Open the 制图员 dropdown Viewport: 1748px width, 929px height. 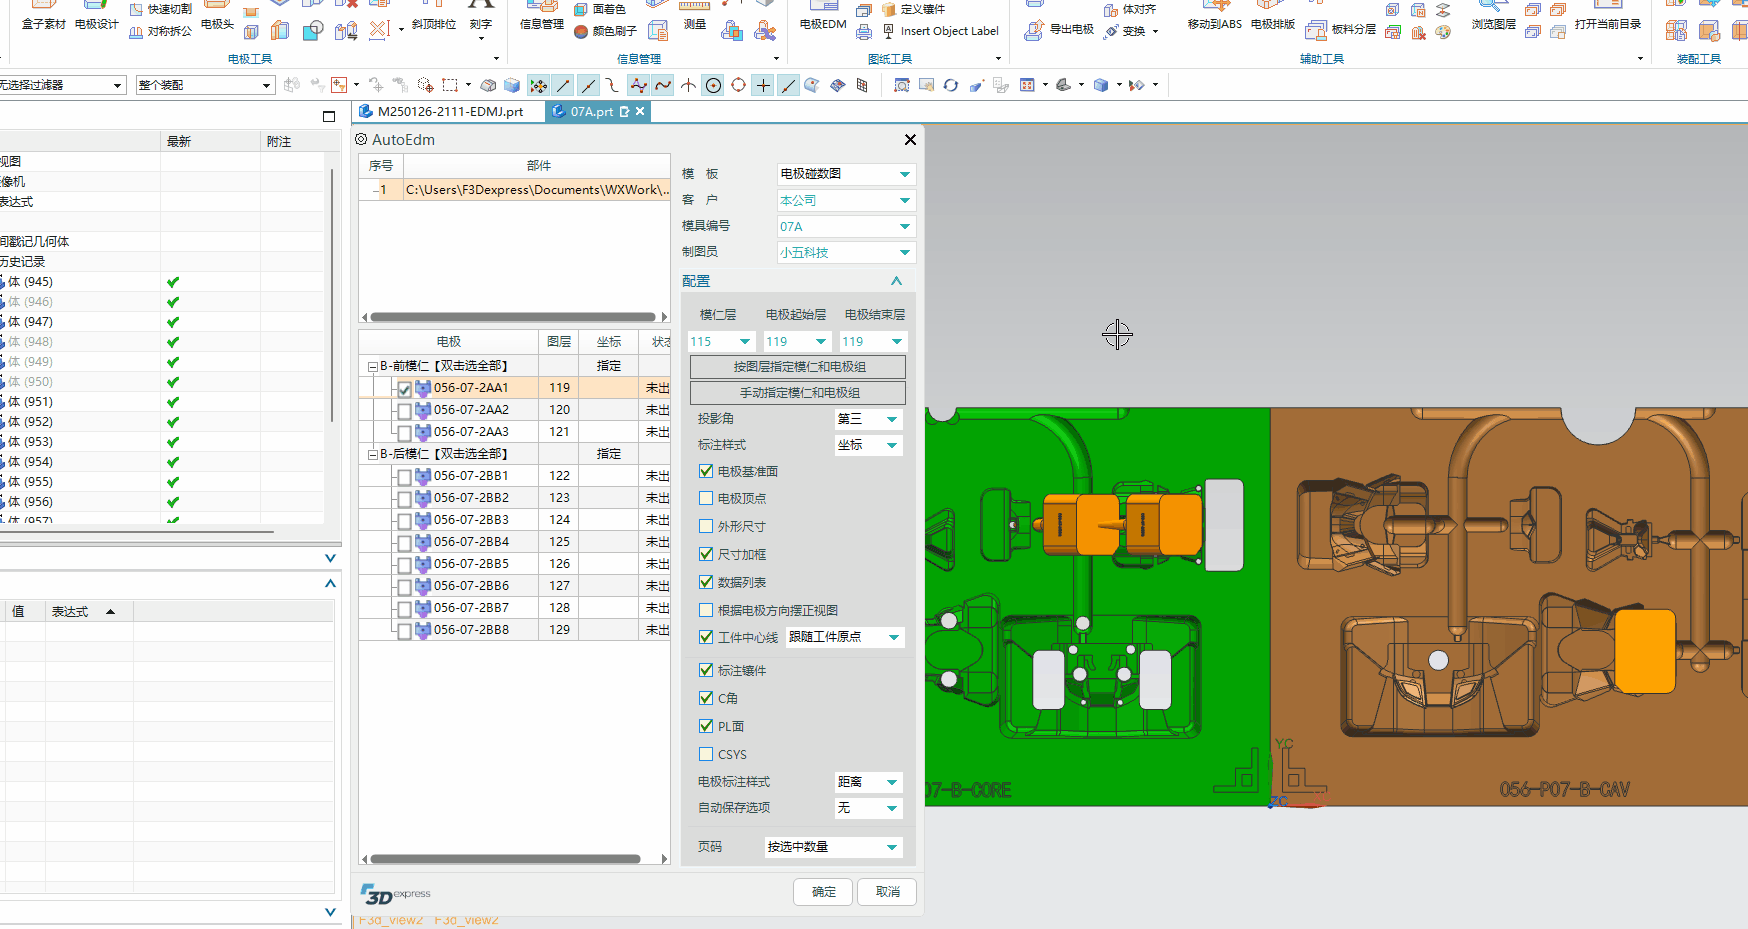(x=846, y=252)
